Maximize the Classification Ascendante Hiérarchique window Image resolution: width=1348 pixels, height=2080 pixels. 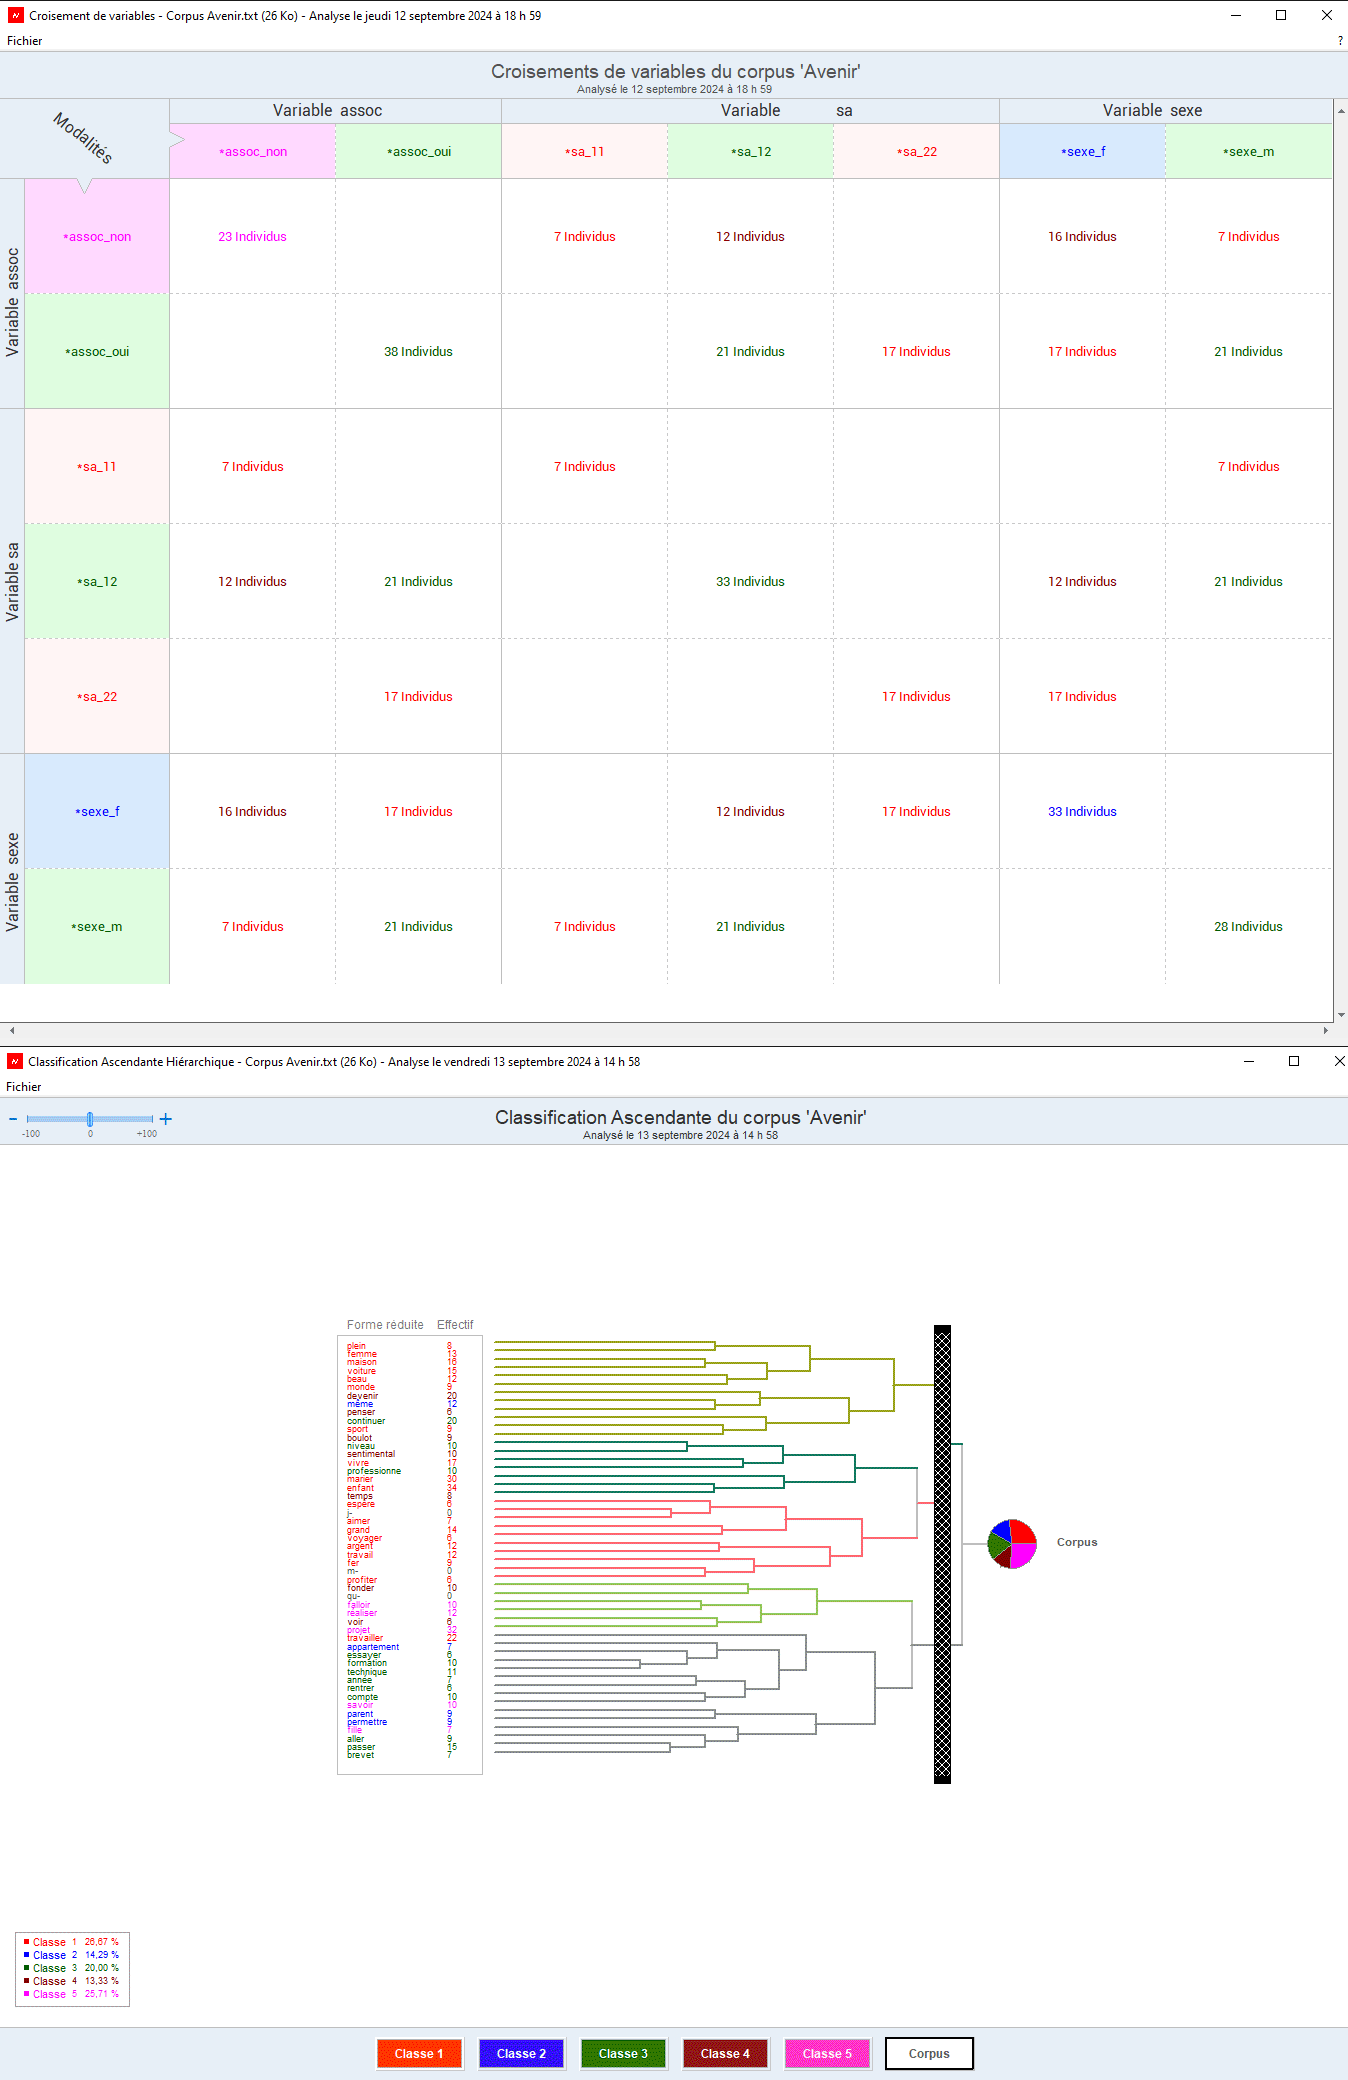click(1294, 1061)
